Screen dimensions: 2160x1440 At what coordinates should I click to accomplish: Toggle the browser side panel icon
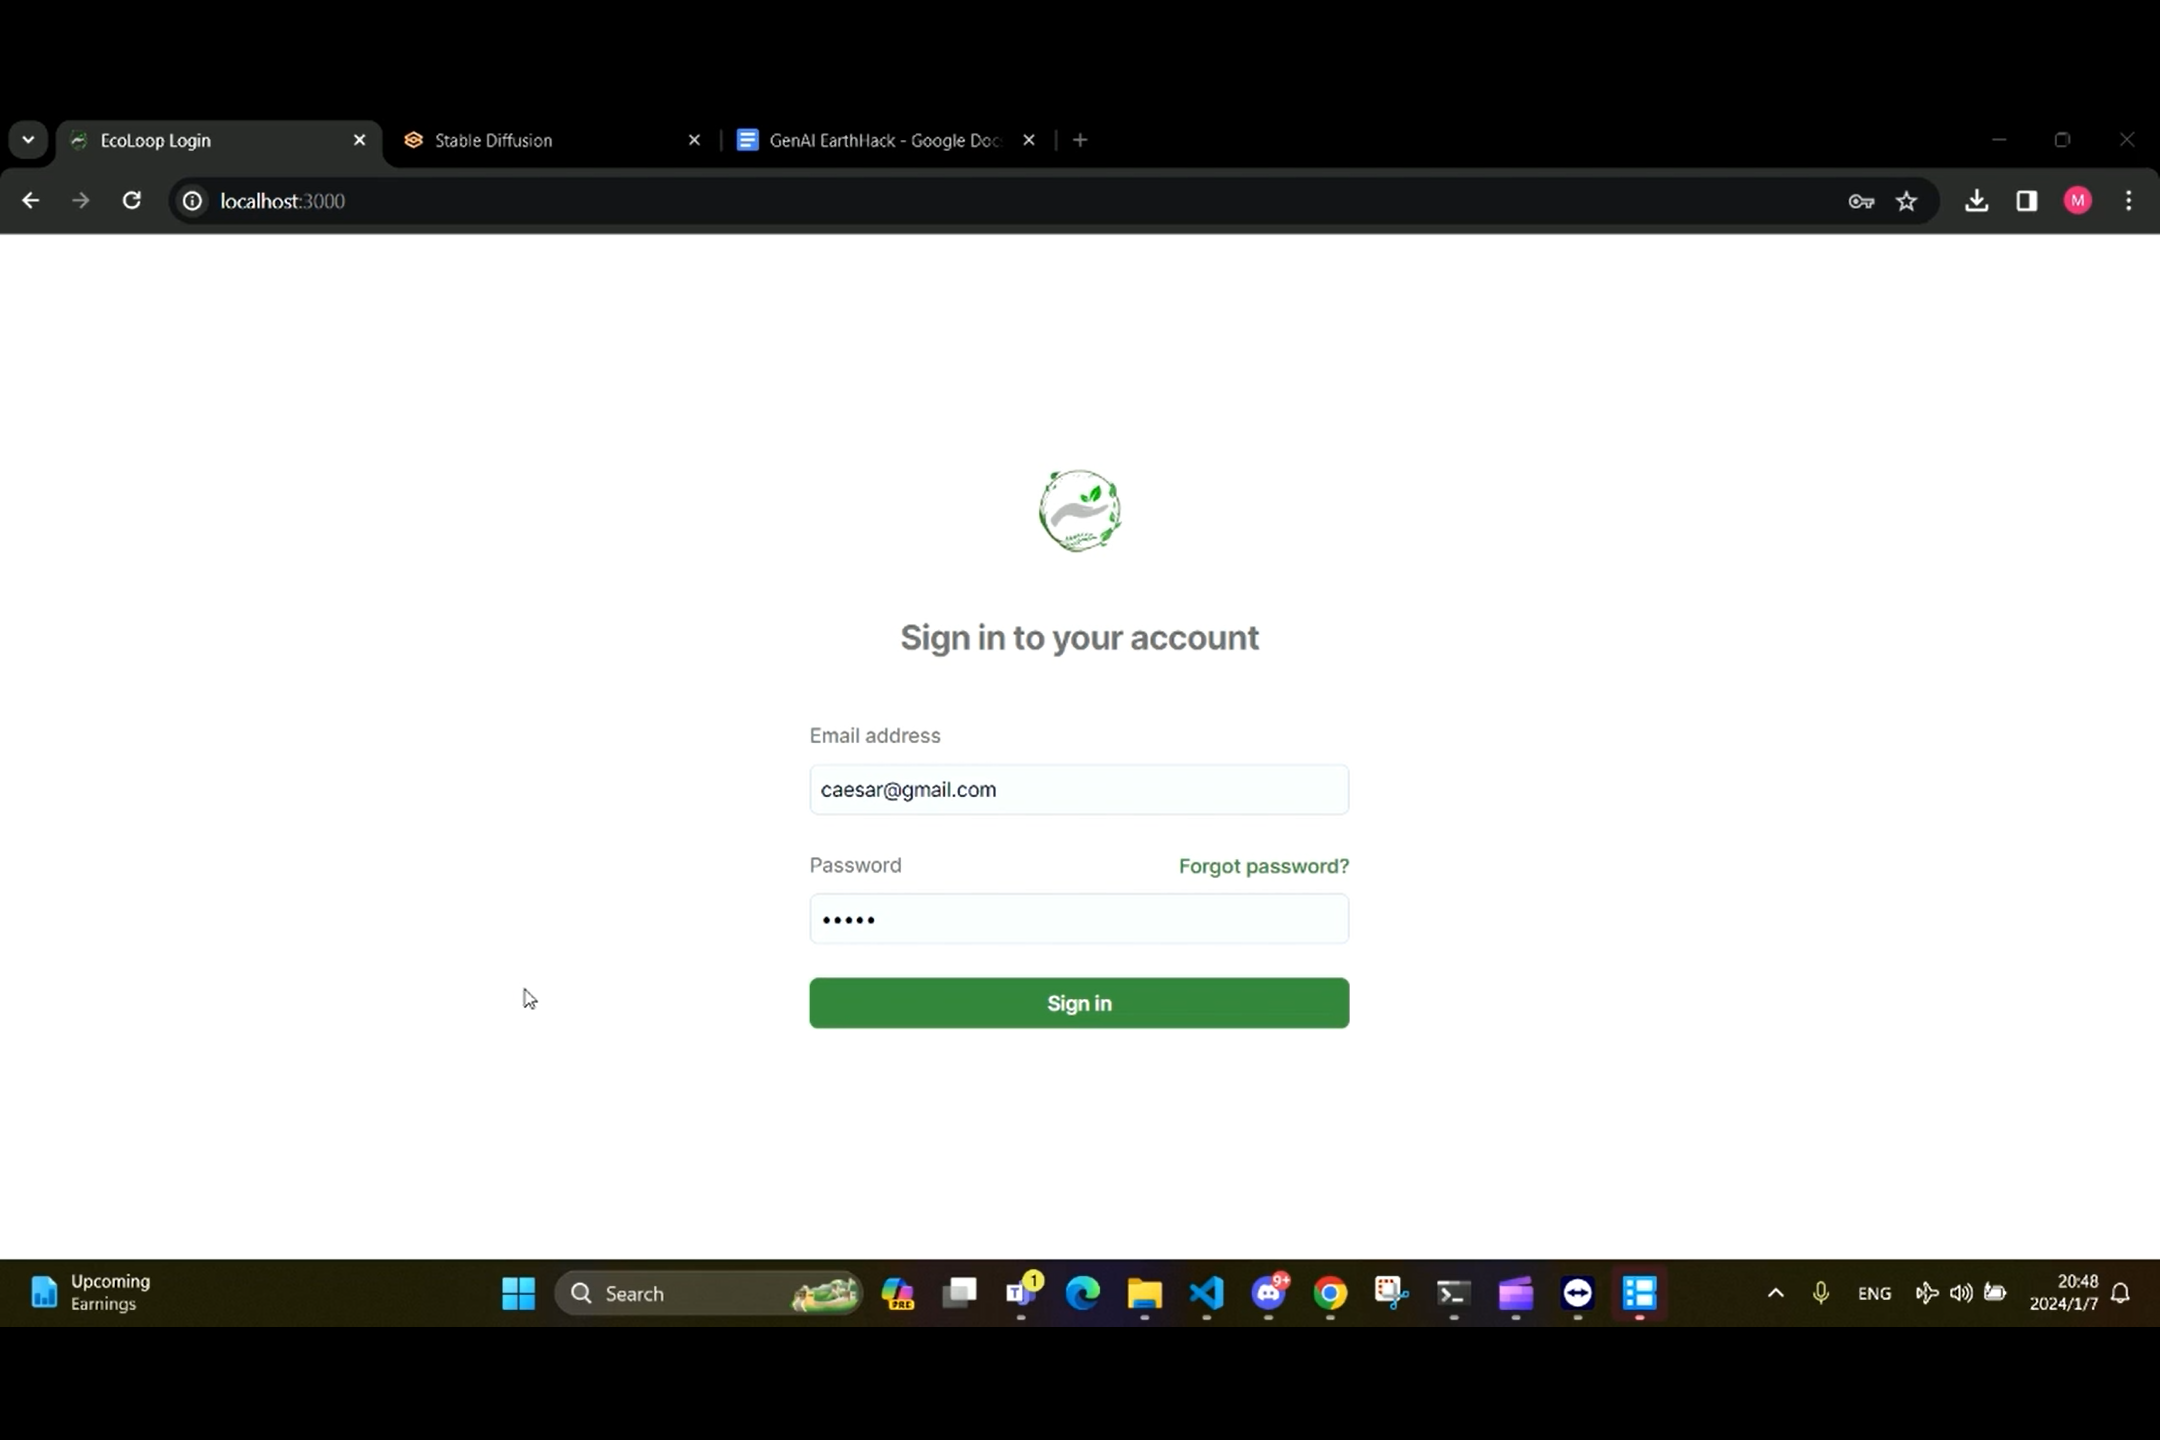pos(2026,201)
